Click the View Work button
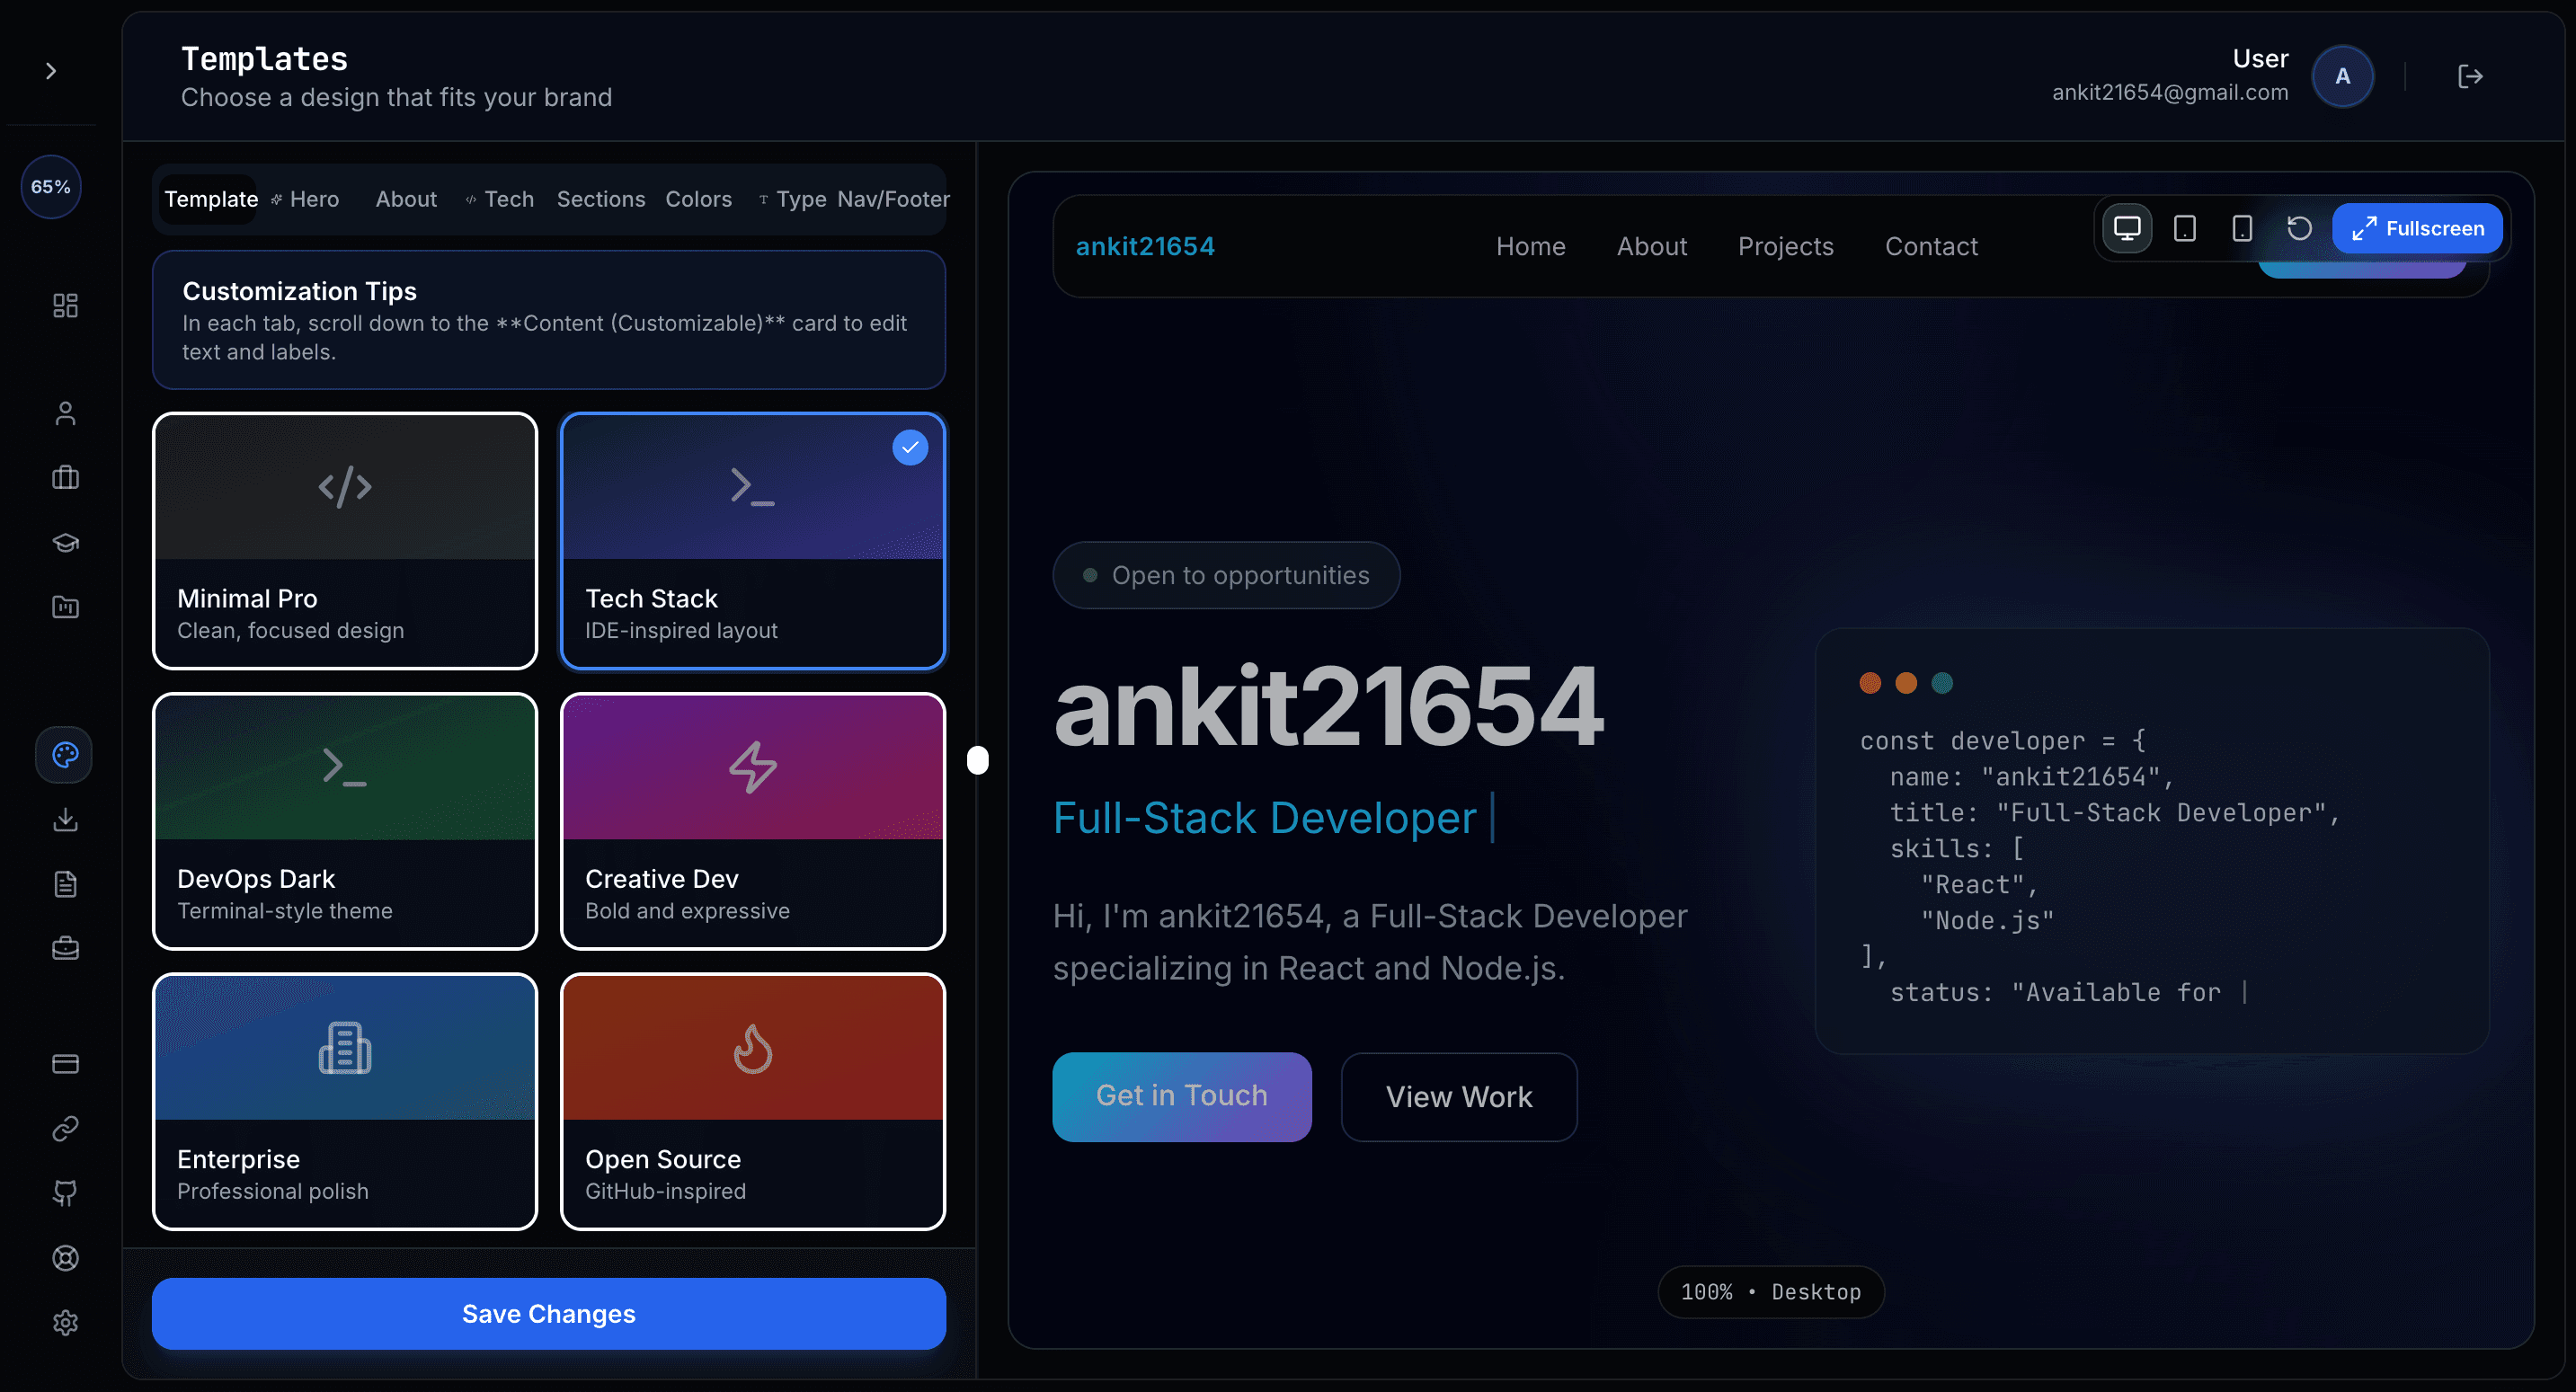The image size is (2576, 1392). click(1459, 1096)
